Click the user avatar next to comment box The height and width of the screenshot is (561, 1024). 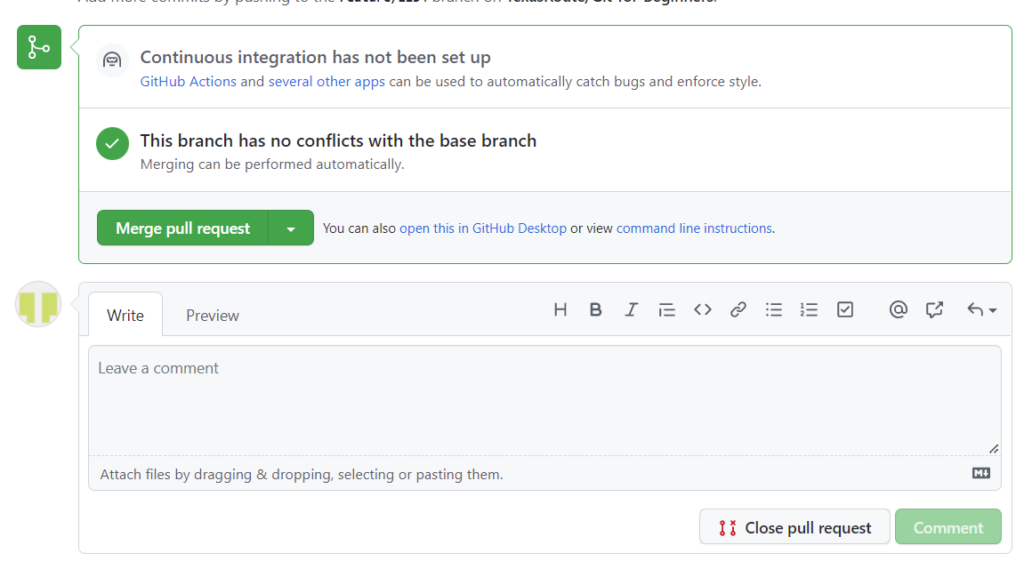[39, 304]
